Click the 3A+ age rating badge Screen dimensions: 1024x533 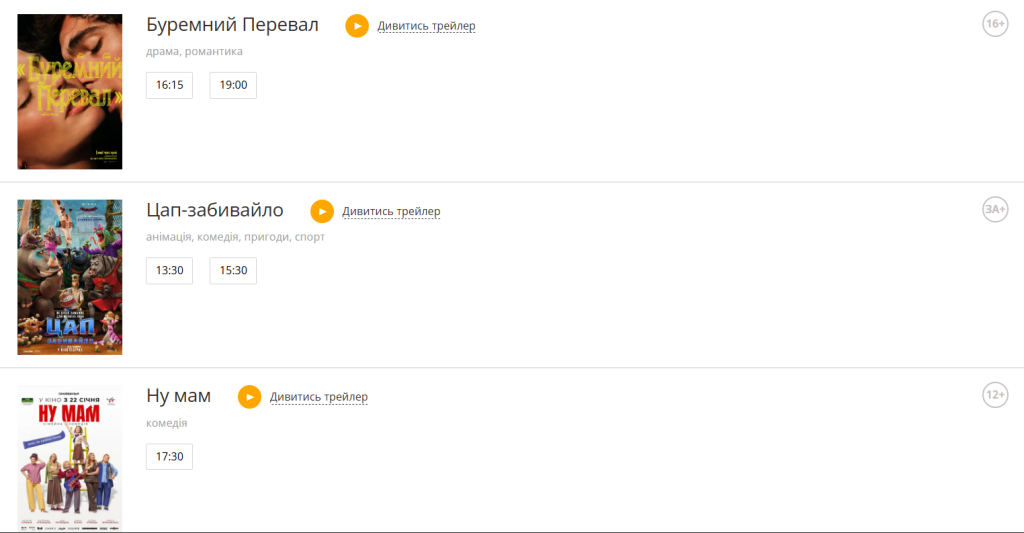tap(995, 210)
